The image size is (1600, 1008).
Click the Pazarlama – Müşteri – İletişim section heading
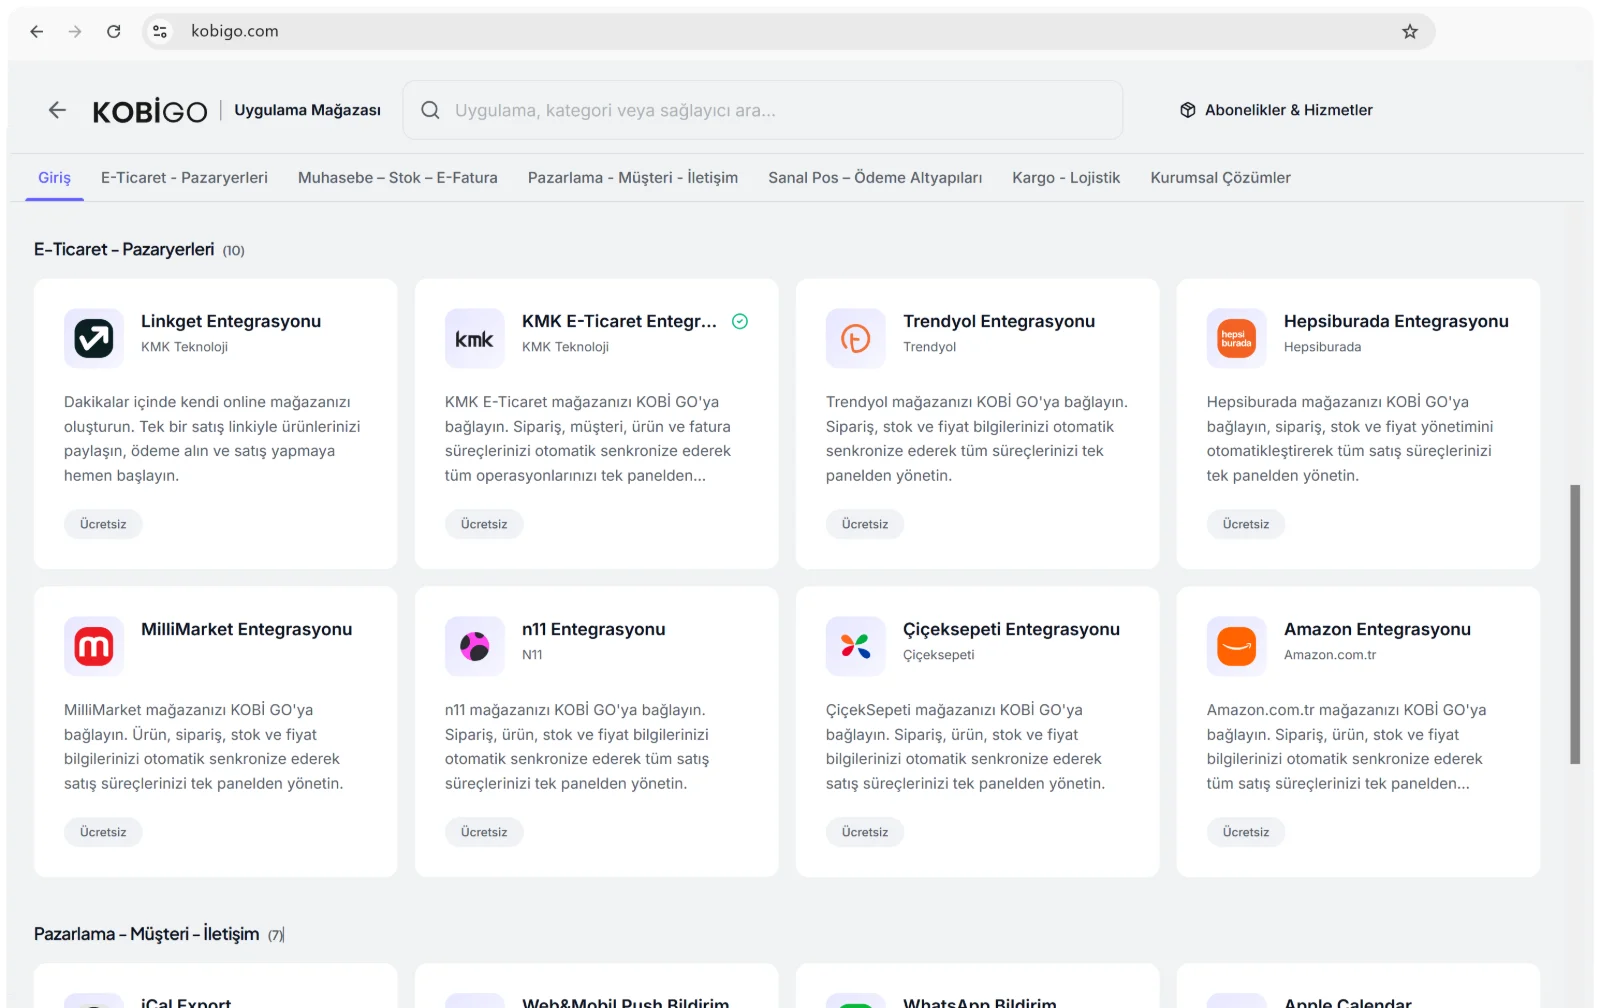pos(147,934)
